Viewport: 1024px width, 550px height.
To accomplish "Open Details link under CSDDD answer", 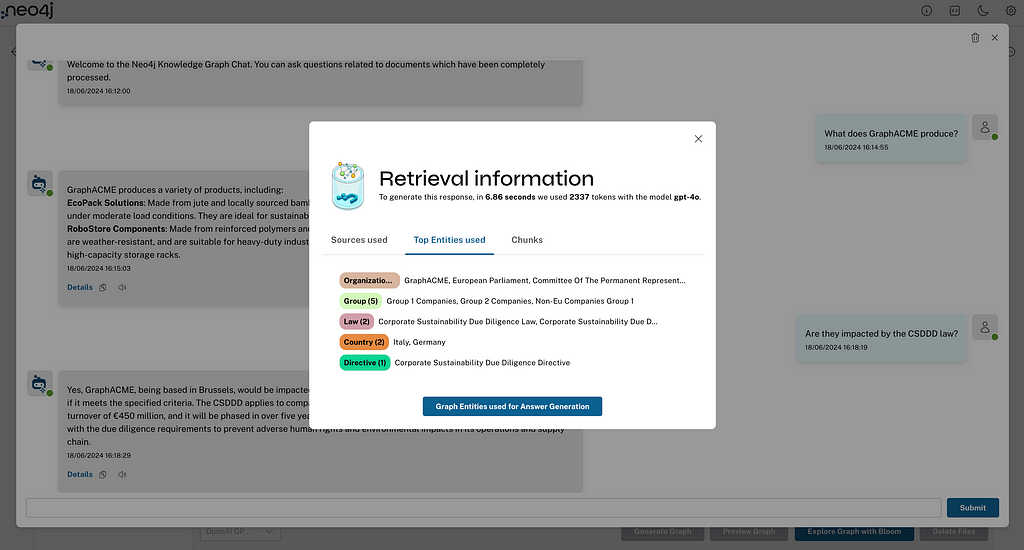I will pyautogui.click(x=79, y=474).
